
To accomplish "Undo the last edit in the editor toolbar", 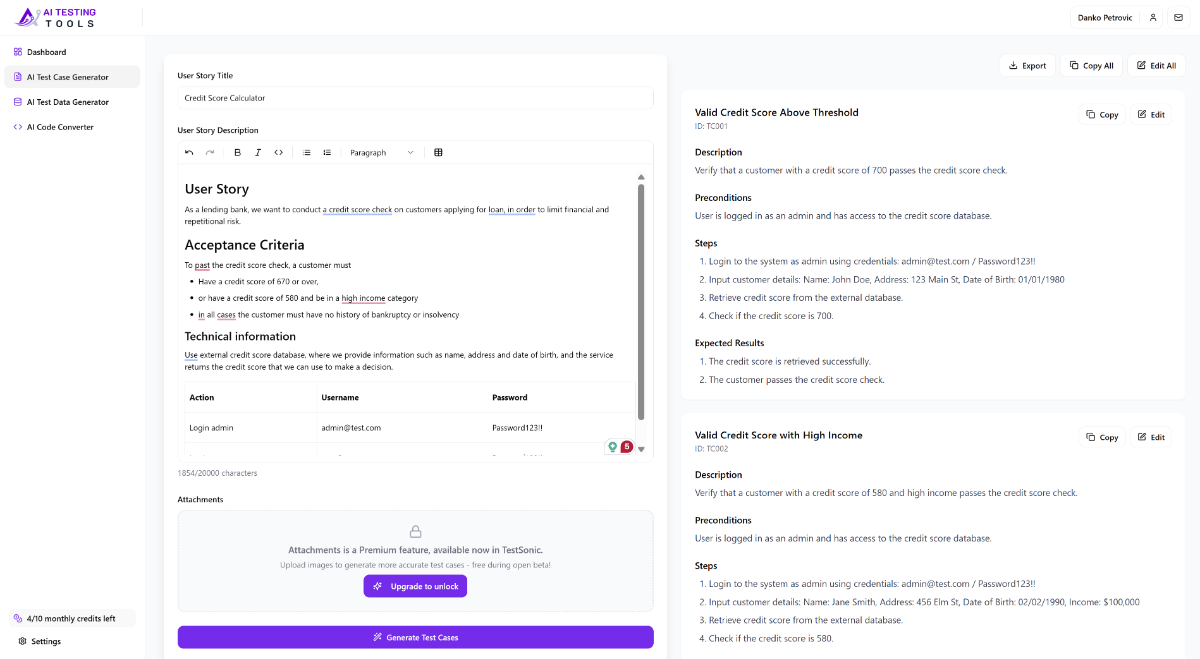I will (189, 153).
